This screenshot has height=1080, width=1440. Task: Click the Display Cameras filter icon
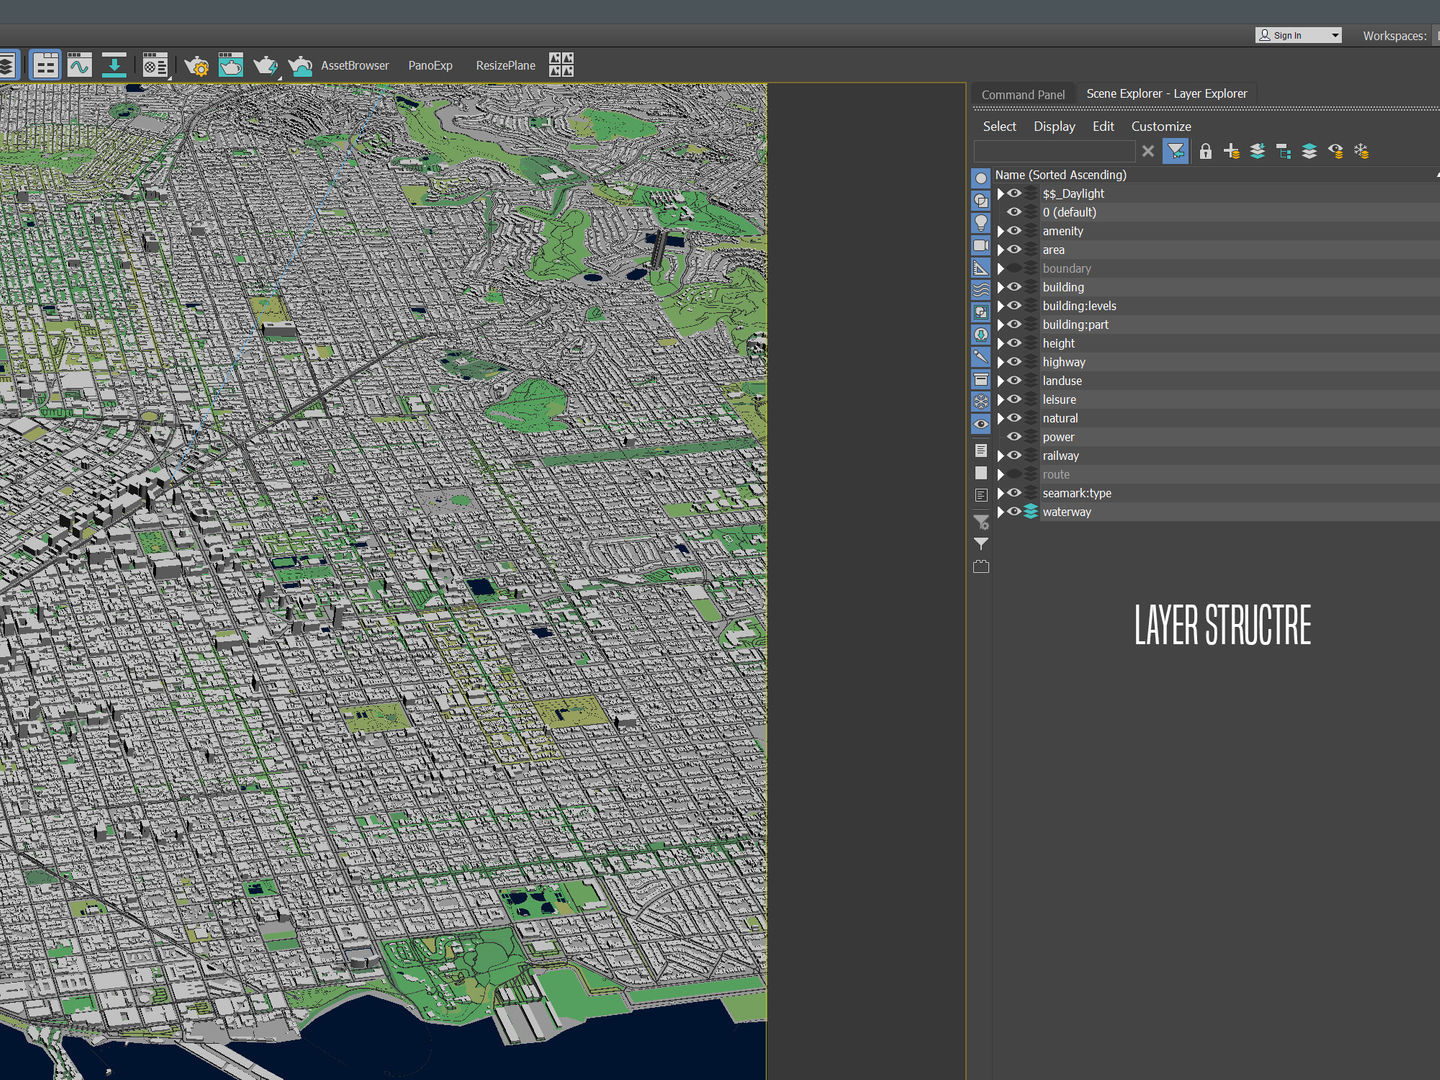(980, 245)
